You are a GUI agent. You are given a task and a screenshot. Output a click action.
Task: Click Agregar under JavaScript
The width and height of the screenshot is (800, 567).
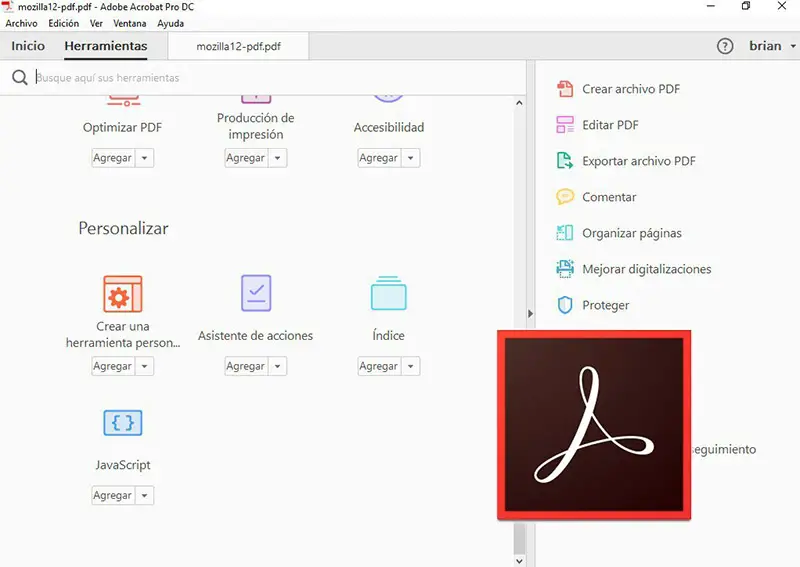113,495
